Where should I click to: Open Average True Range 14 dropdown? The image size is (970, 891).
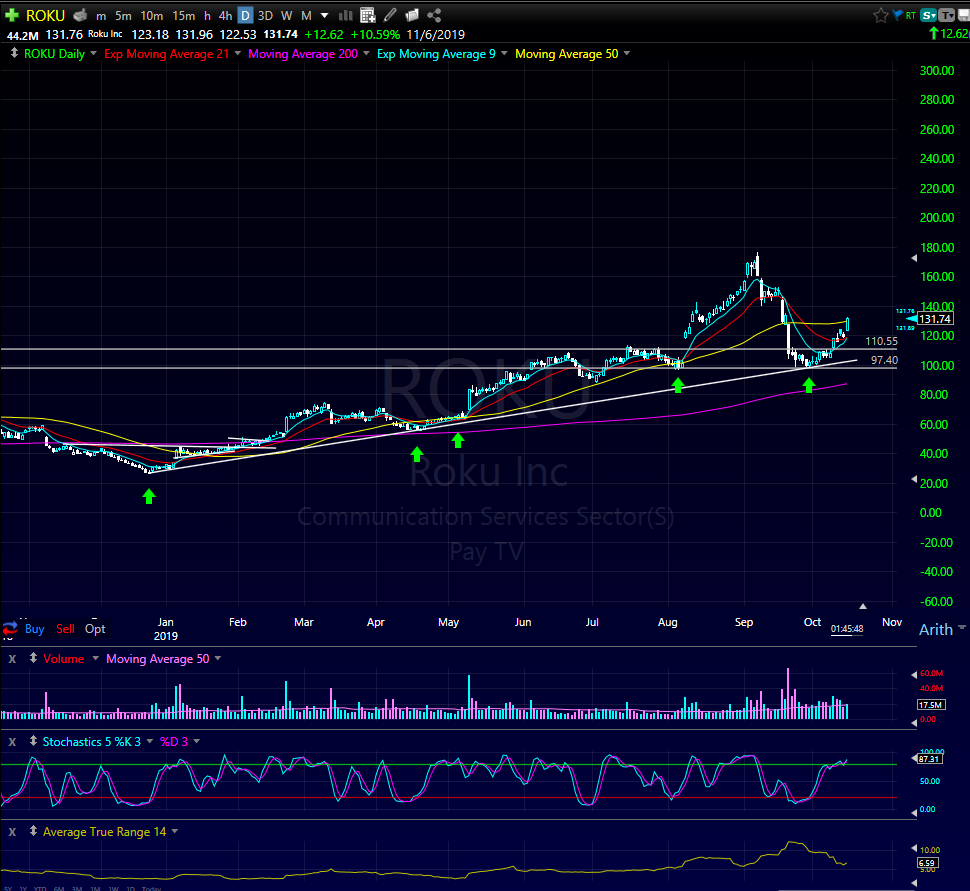(174, 832)
